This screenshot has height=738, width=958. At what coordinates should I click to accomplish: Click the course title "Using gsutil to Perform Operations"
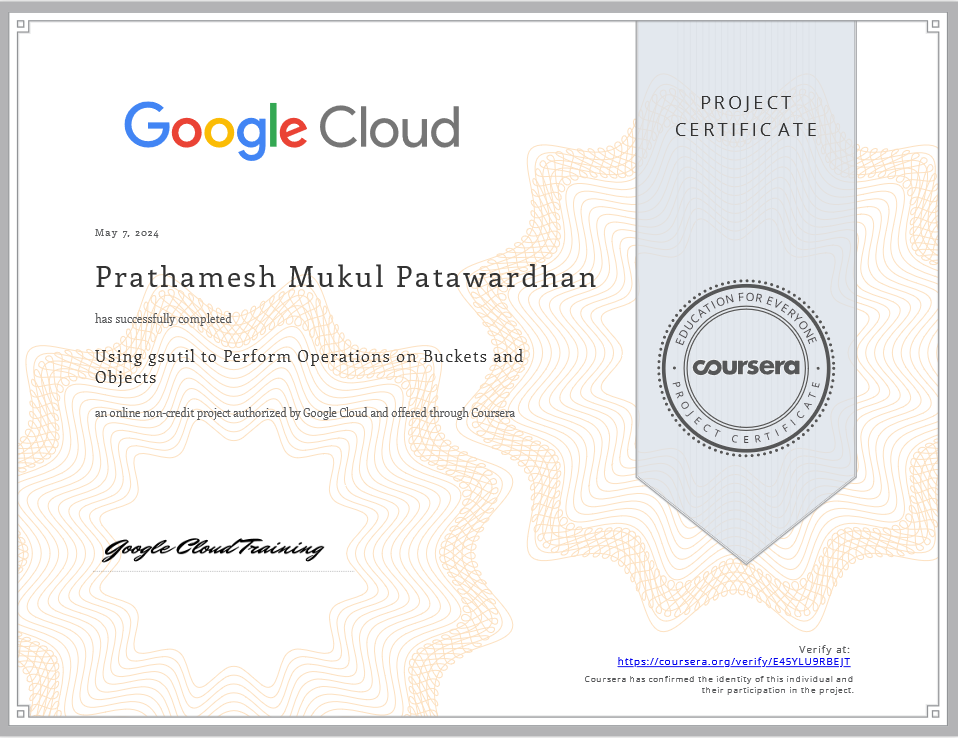coord(309,367)
